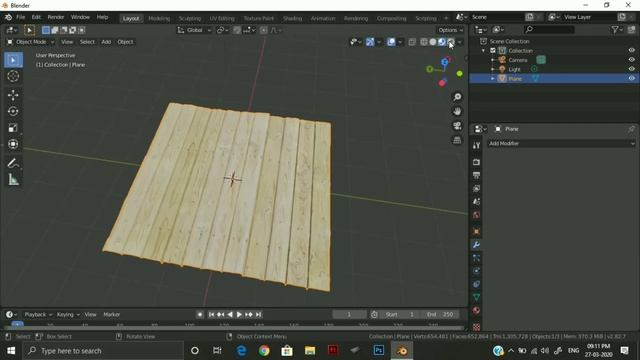
Task: Switch to Modeling workspace tab
Action: click(x=159, y=18)
